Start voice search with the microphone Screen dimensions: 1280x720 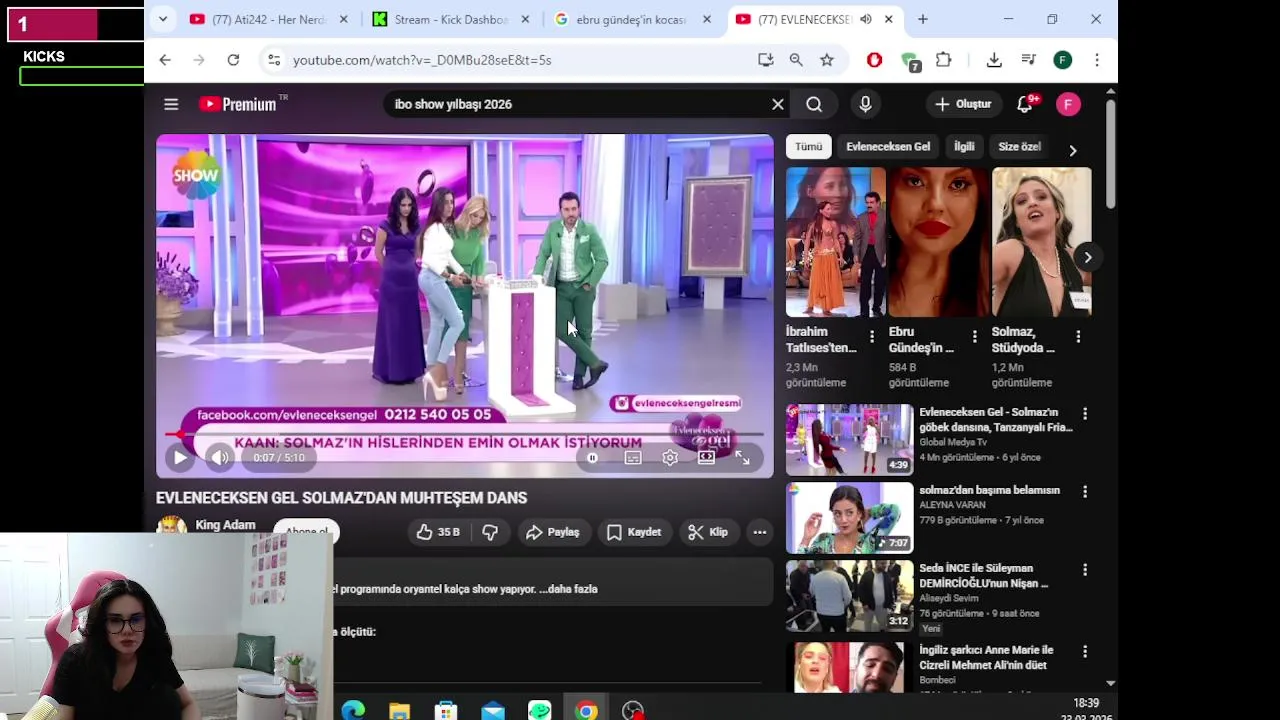coord(865,104)
